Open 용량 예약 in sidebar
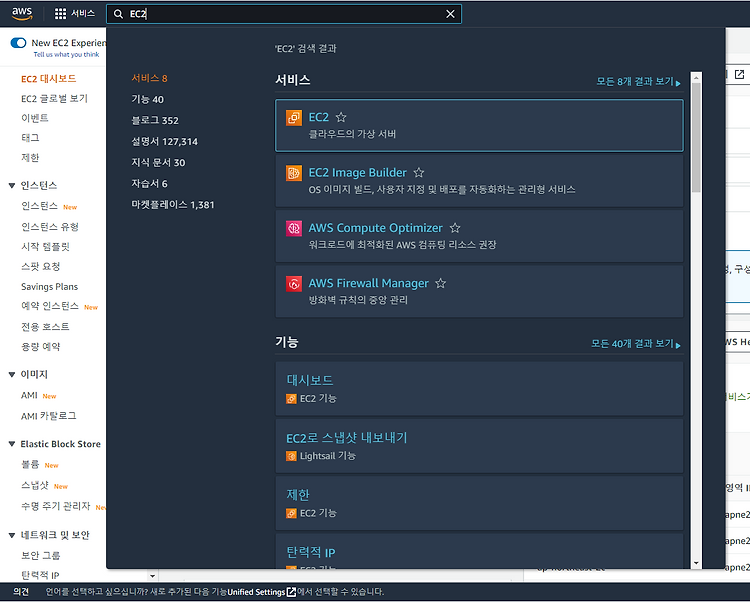The height and width of the screenshot is (602, 750). coord(40,347)
